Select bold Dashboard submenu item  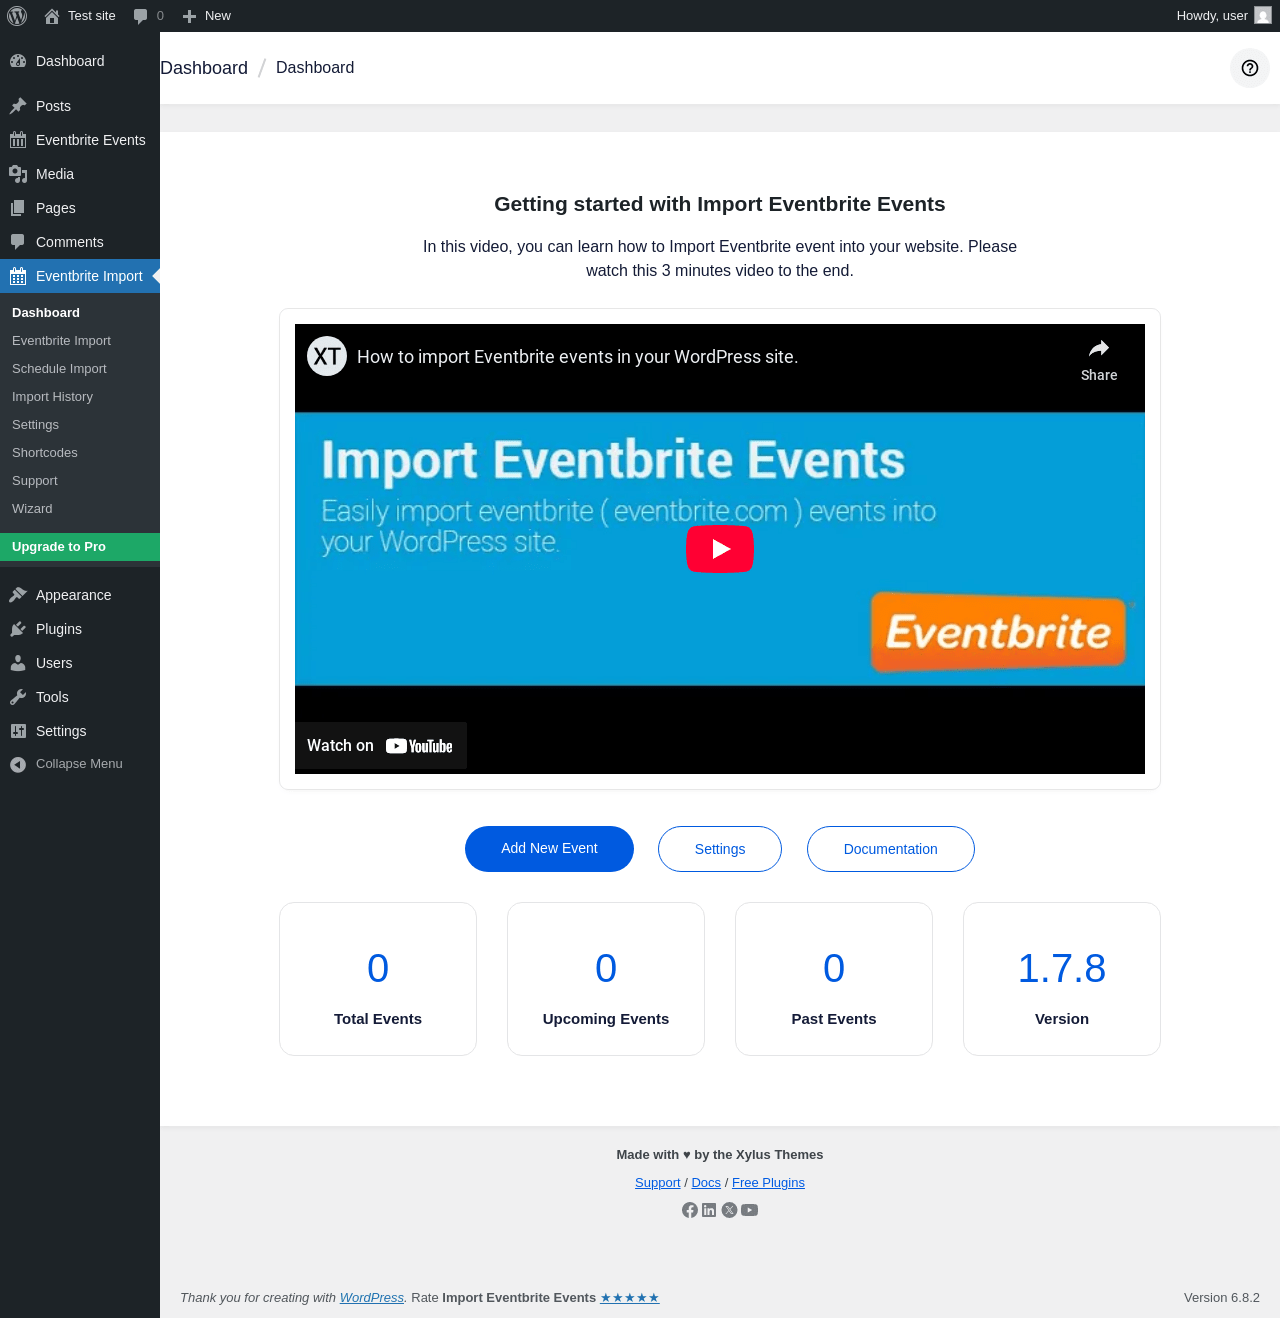pyautogui.click(x=46, y=313)
